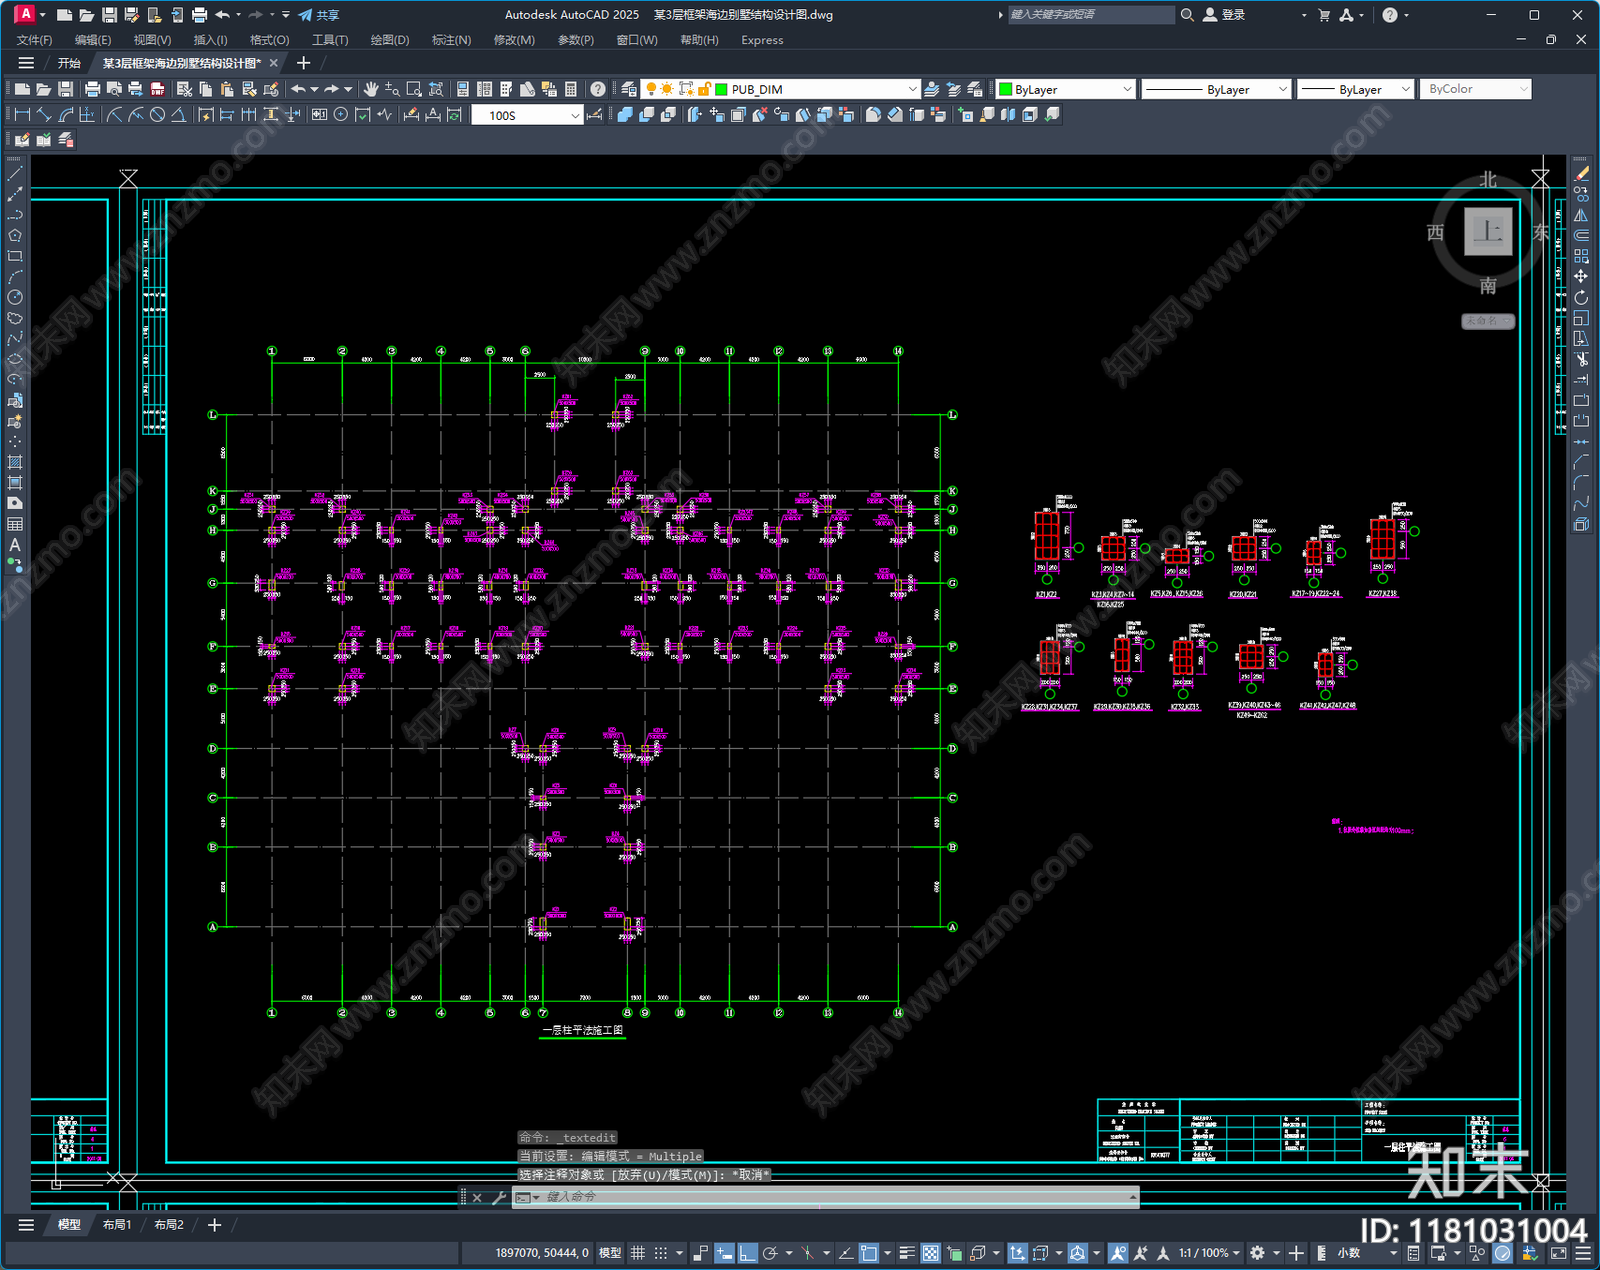
Task: Open the ByLayer lineweight dropdown
Action: point(1405,89)
